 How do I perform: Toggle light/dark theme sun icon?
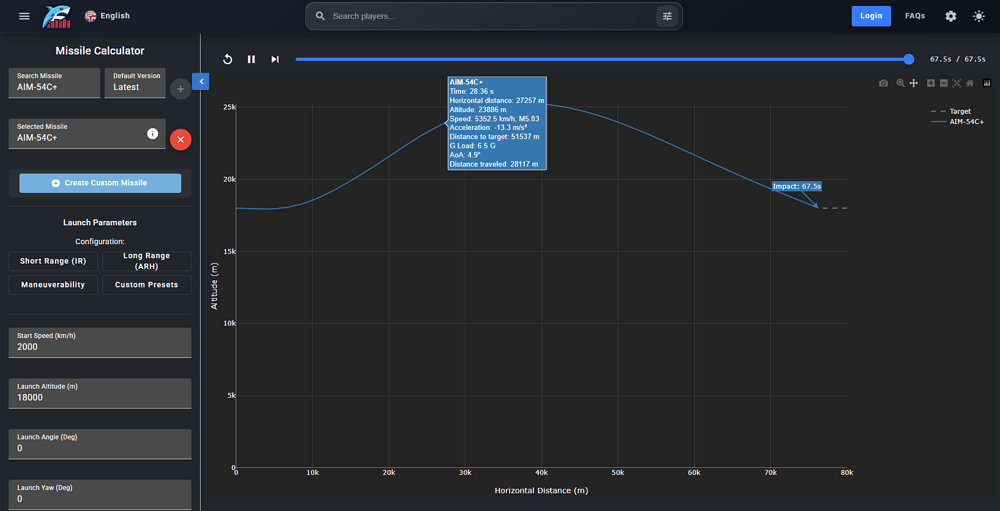[x=978, y=16]
